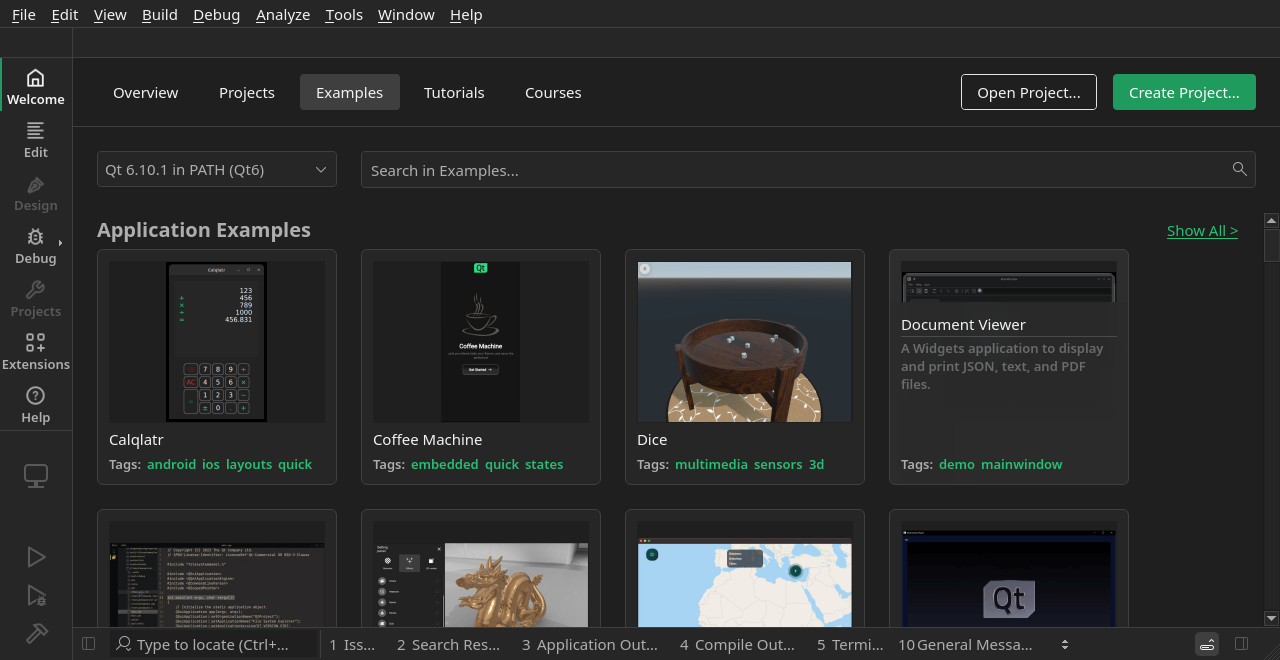This screenshot has height=660, width=1280.
Task: Open the File menu
Action: (23, 14)
